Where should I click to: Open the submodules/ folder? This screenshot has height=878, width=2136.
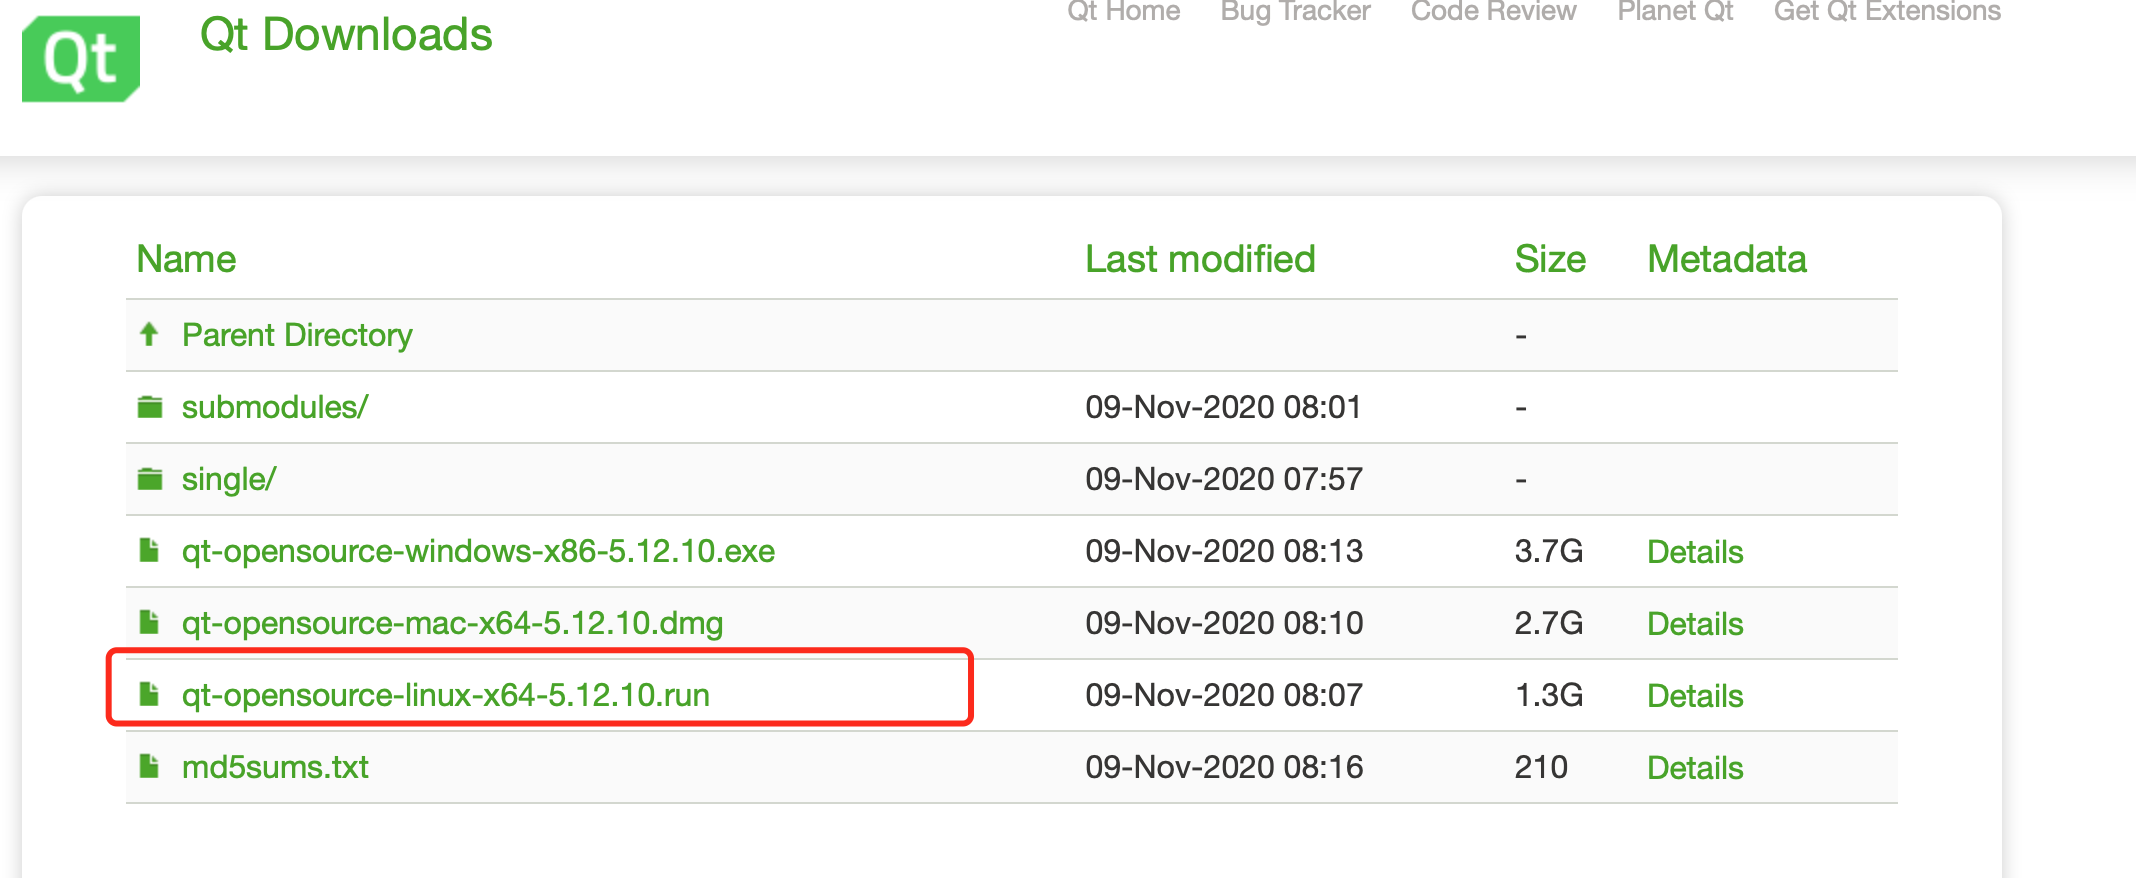275,407
